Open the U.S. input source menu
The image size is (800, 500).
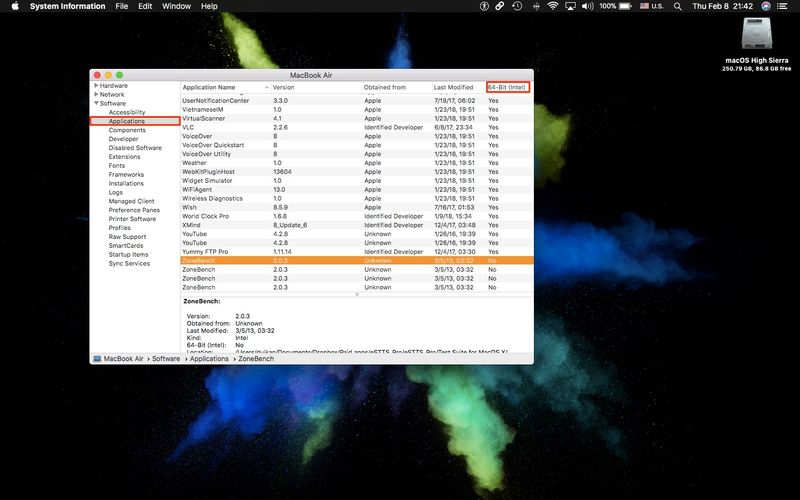652,6
